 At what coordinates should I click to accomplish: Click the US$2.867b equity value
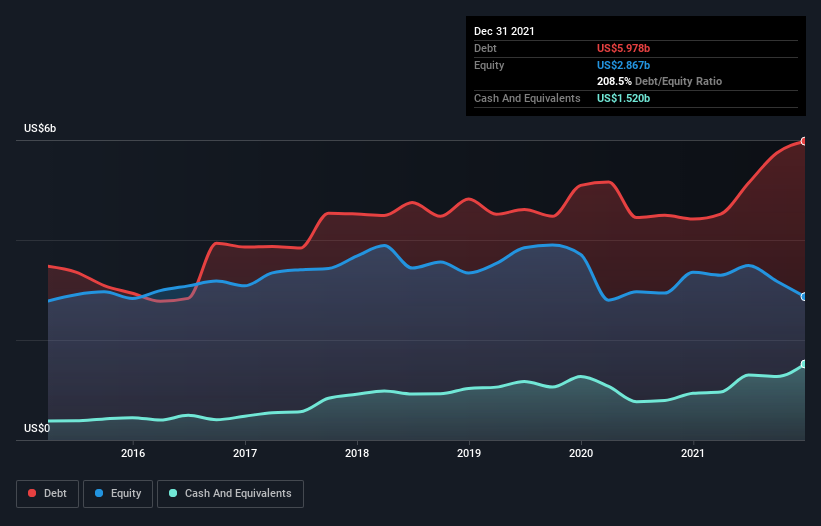coord(623,65)
